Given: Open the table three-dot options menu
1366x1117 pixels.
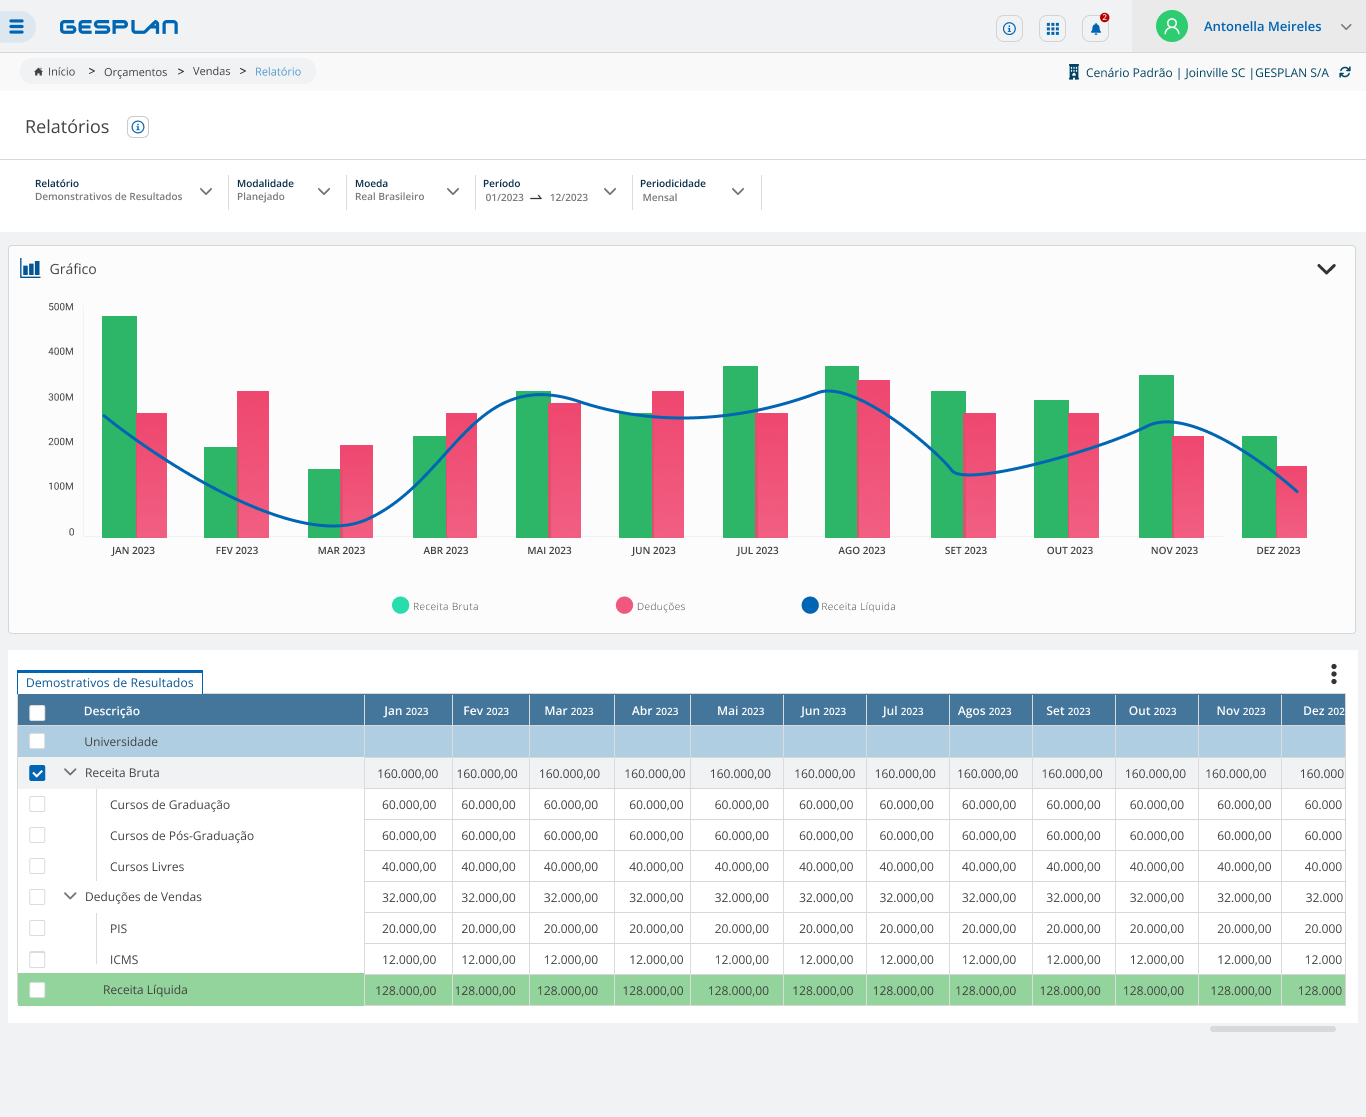Looking at the screenshot, I should [x=1333, y=674].
